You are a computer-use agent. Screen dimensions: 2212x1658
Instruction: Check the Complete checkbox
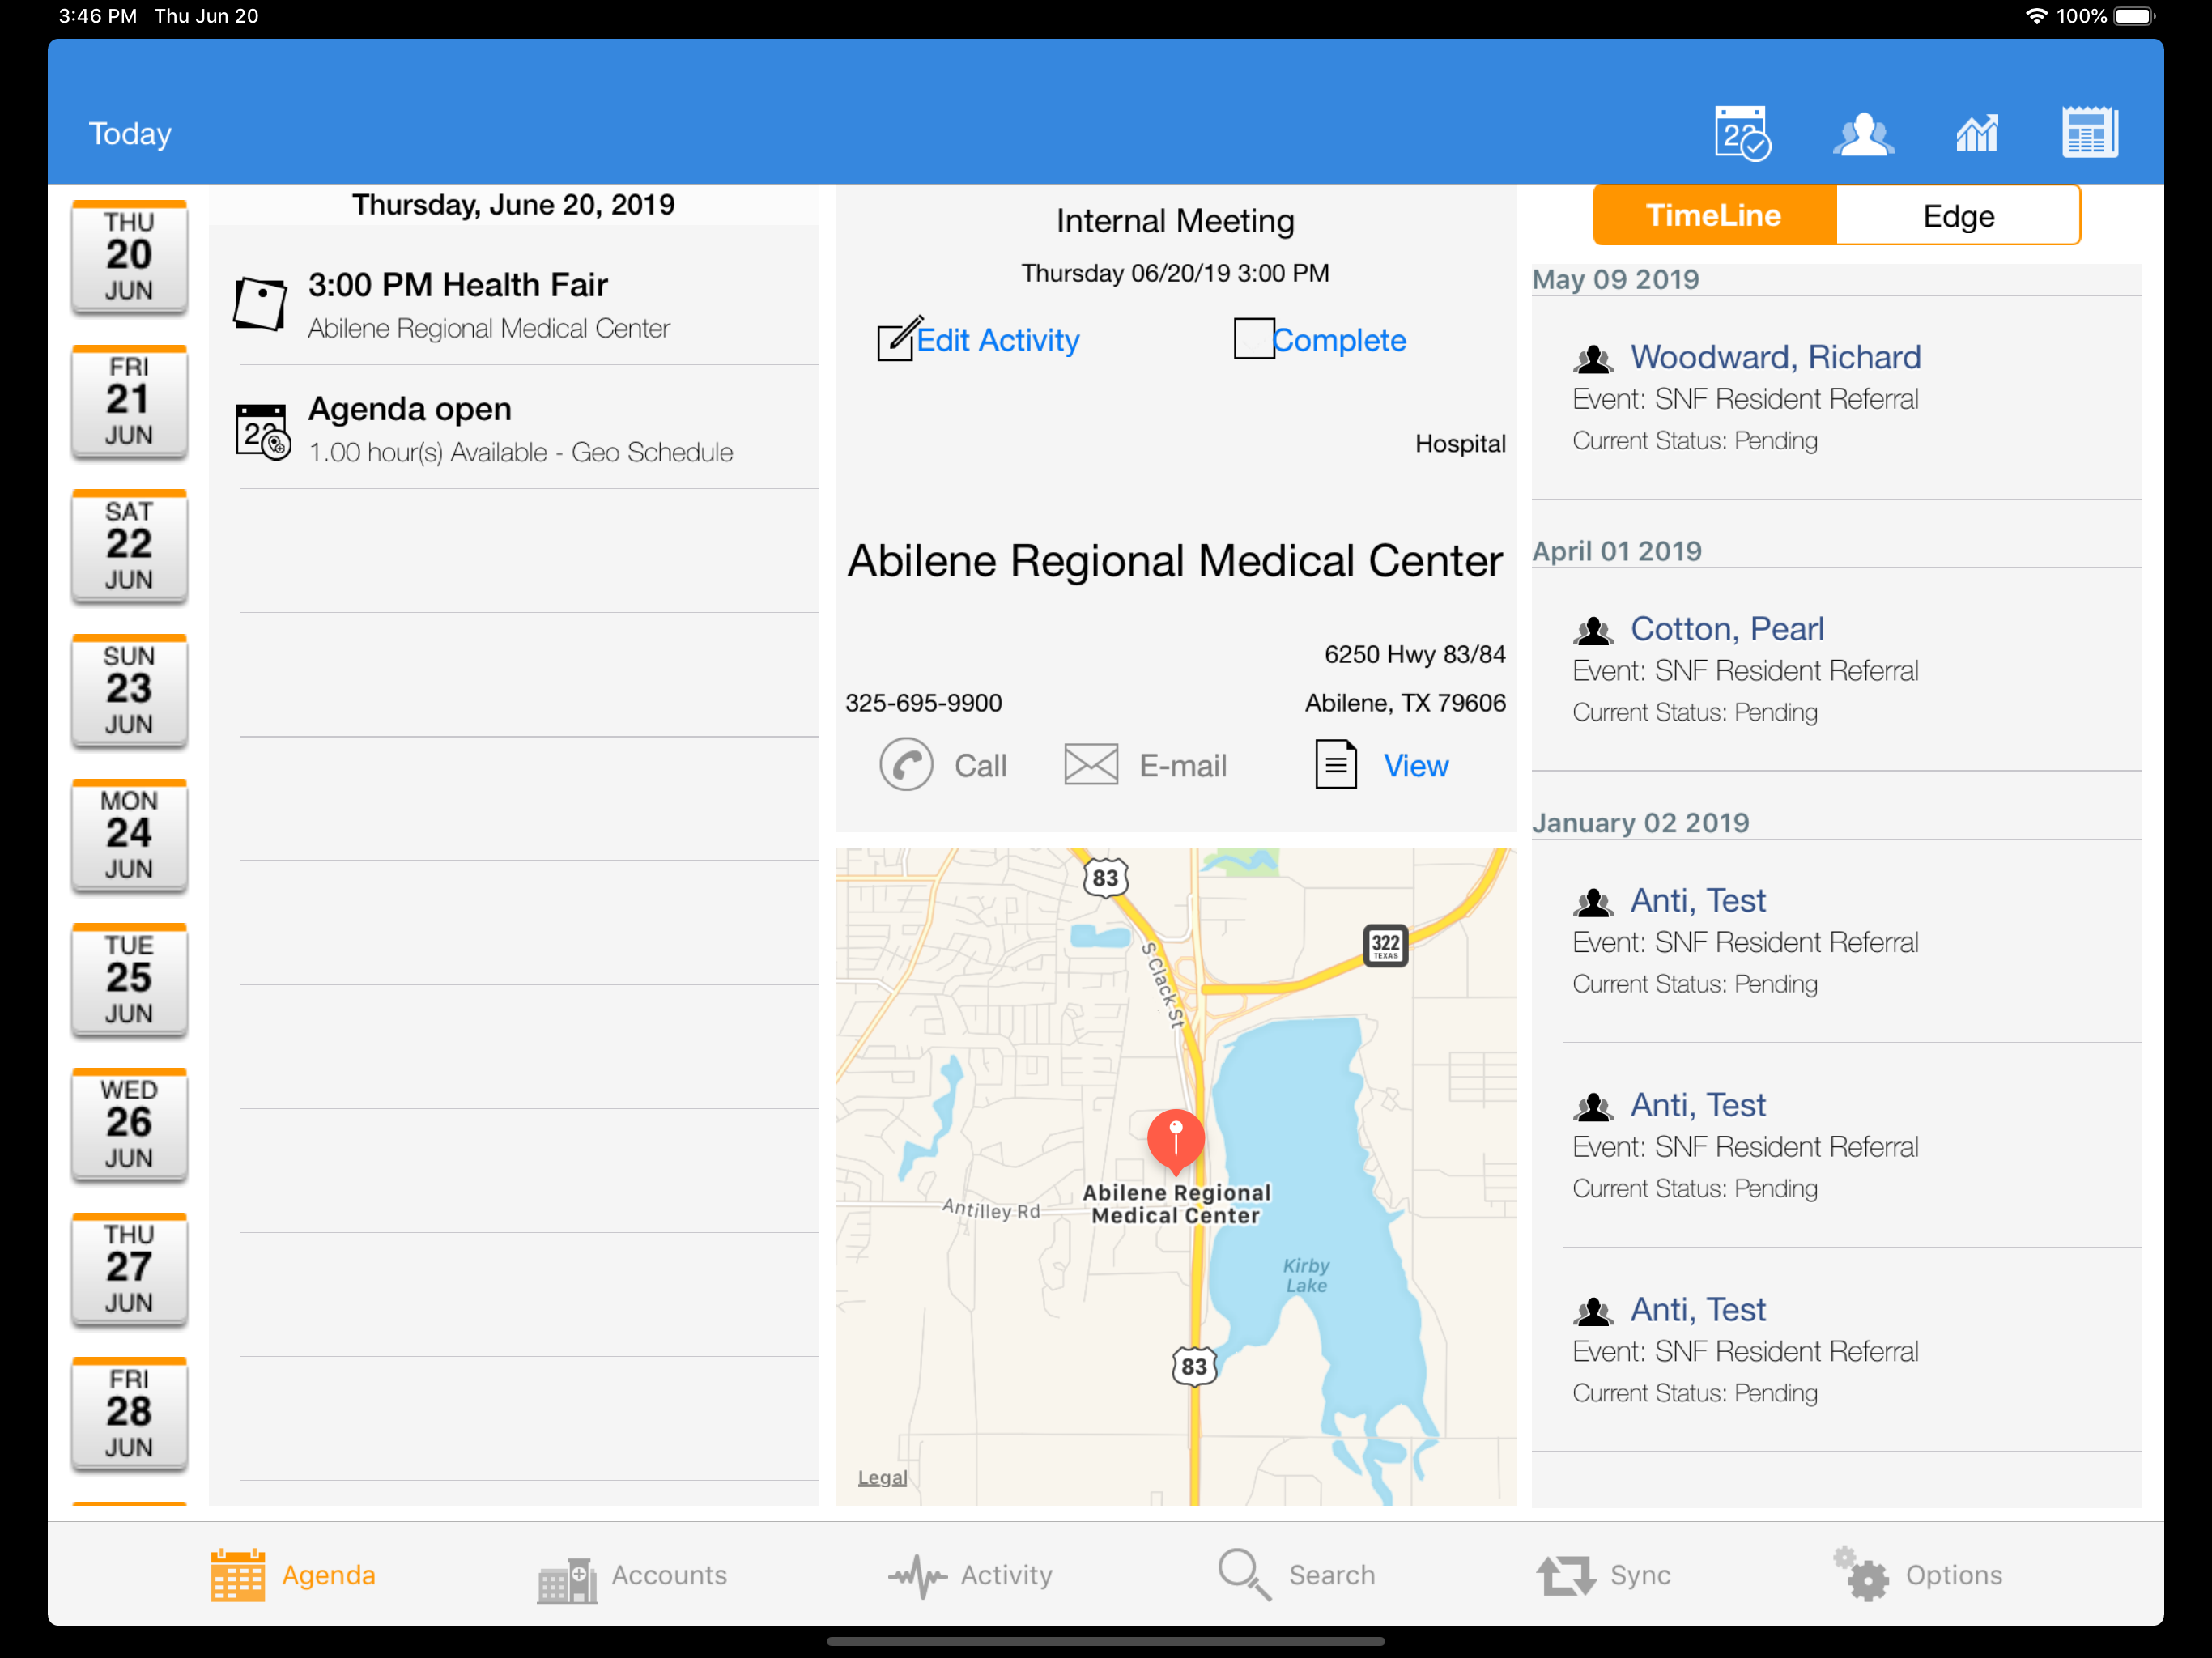[1253, 338]
